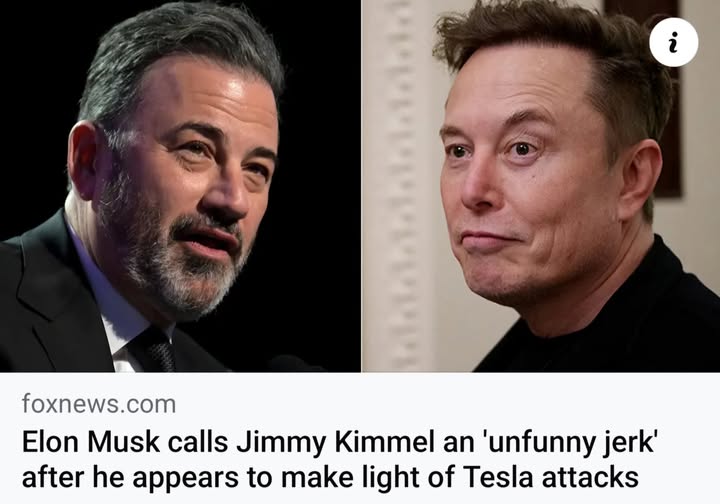The image size is (720, 504).
Task: Click the word 'calls' in the headline
Action: coord(197,442)
